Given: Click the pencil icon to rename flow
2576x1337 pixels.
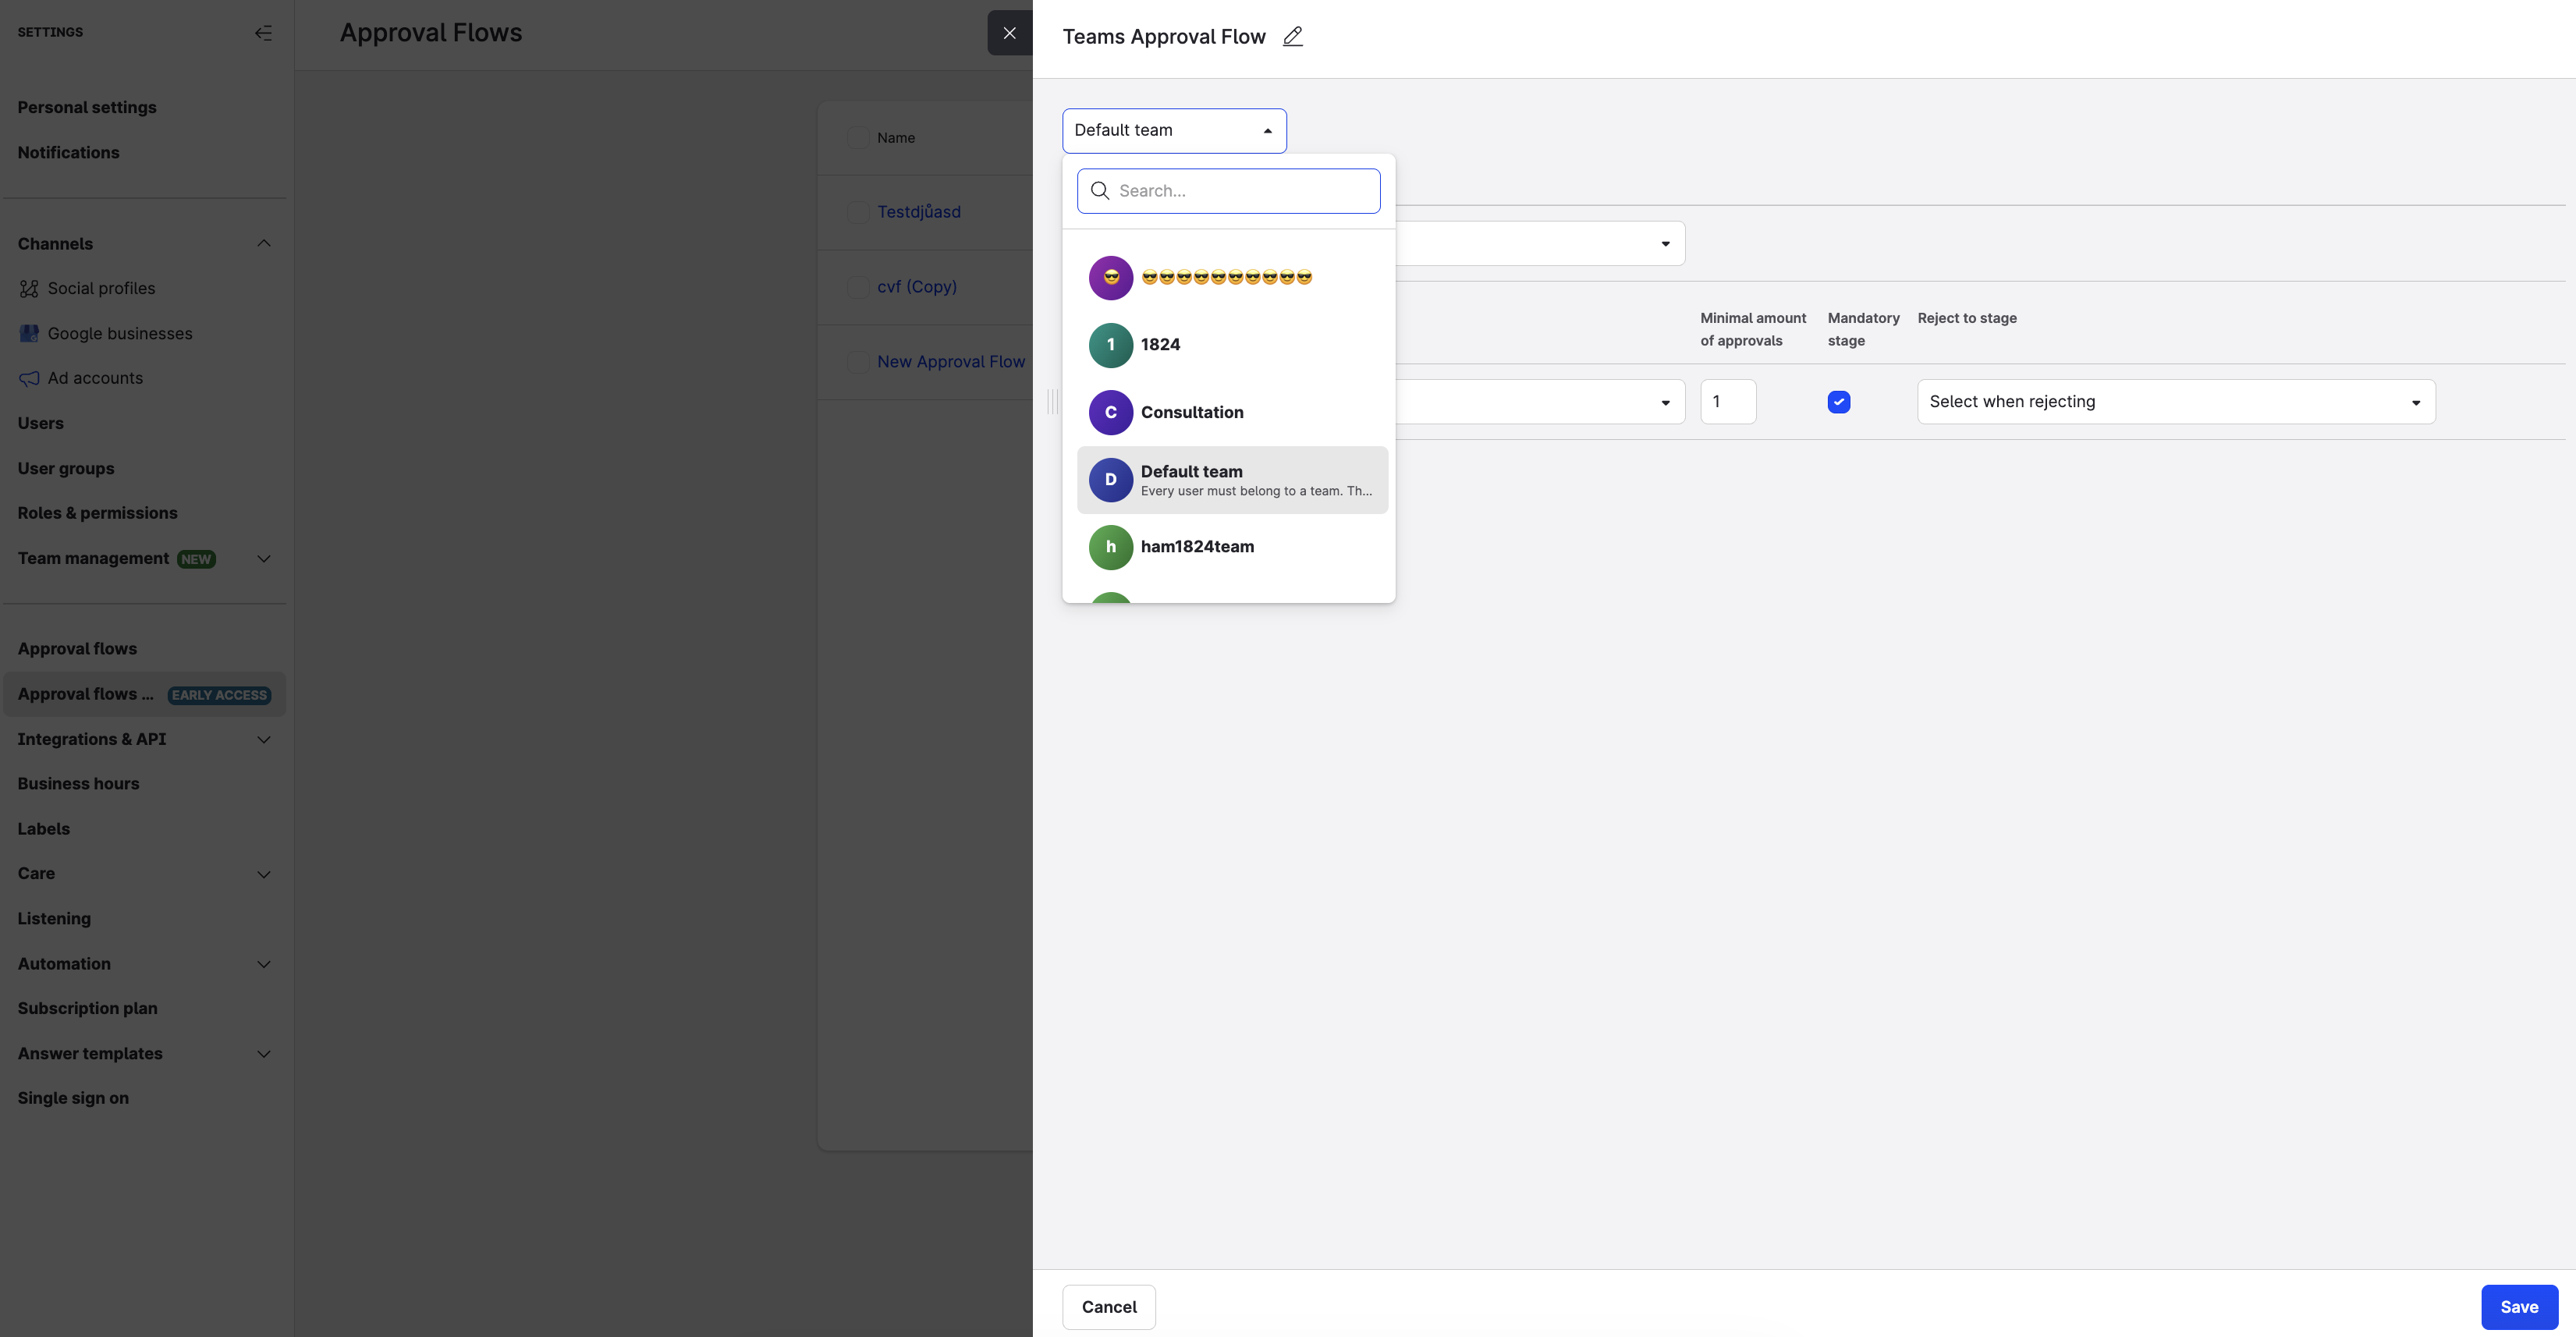Looking at the screenshot, I should [x=1293, y=37].
